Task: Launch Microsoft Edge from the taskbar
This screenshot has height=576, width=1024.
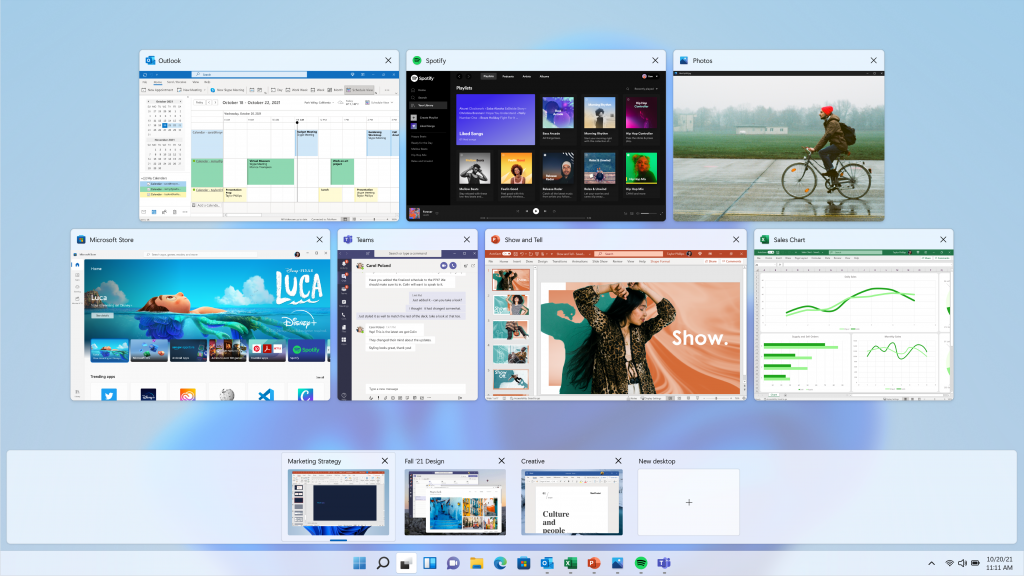Action: pyautogui.click(x=500, y=563)
